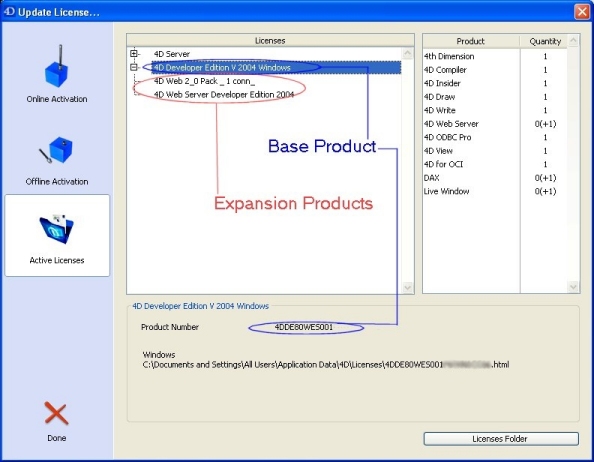Select the 4D ODBC Pro product row

coord(495,137)
